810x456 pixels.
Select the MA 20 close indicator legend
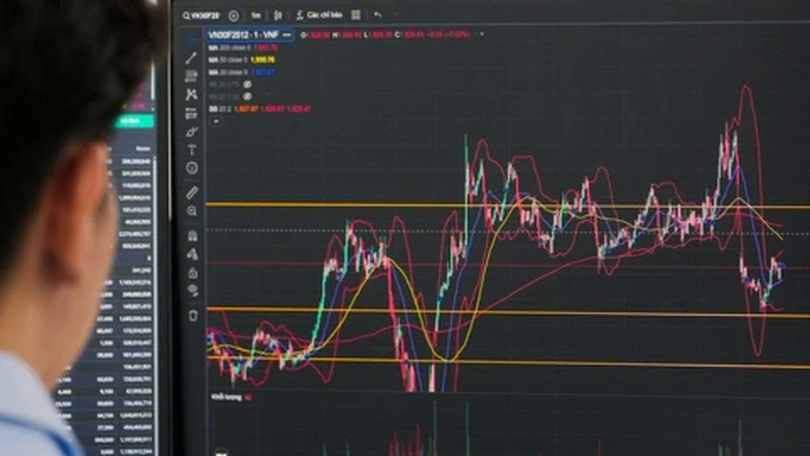coord(241,72)
